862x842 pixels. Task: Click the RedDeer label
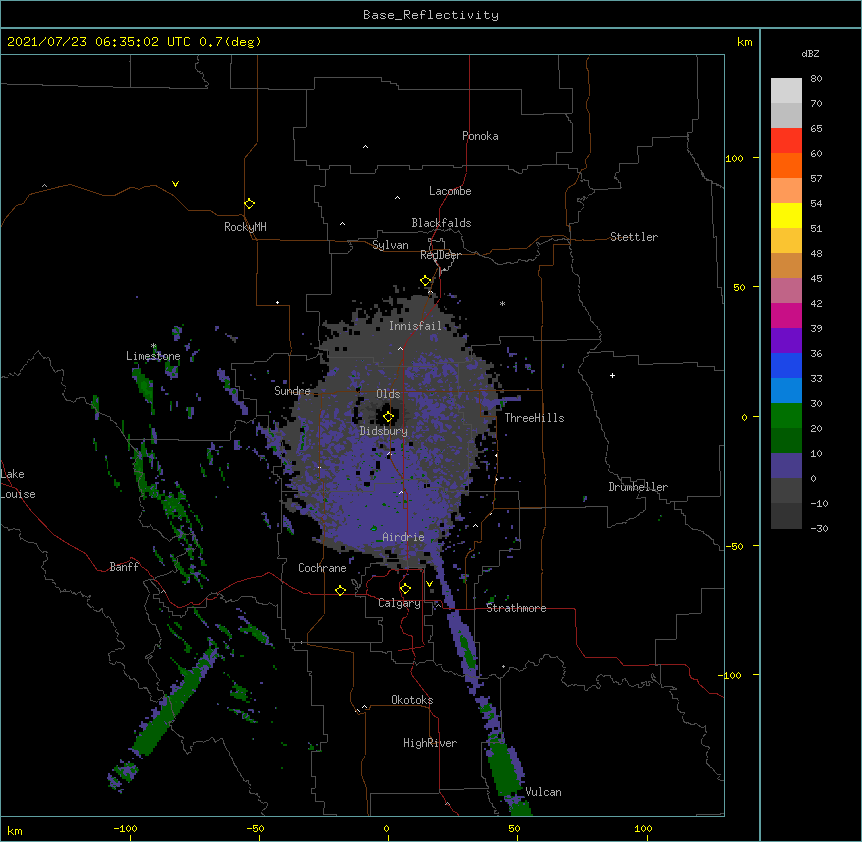coord(440,255)
